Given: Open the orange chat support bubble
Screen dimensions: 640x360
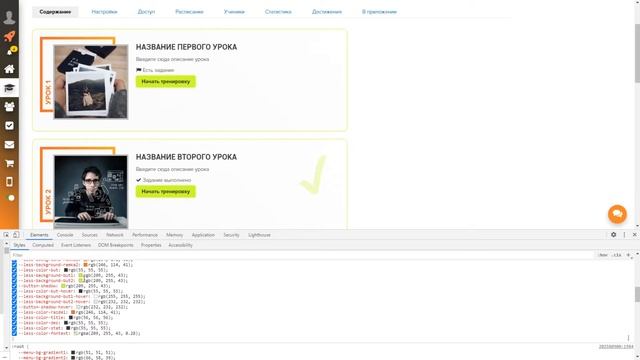Looking at the screenshot, I should [x=617, y=214].
